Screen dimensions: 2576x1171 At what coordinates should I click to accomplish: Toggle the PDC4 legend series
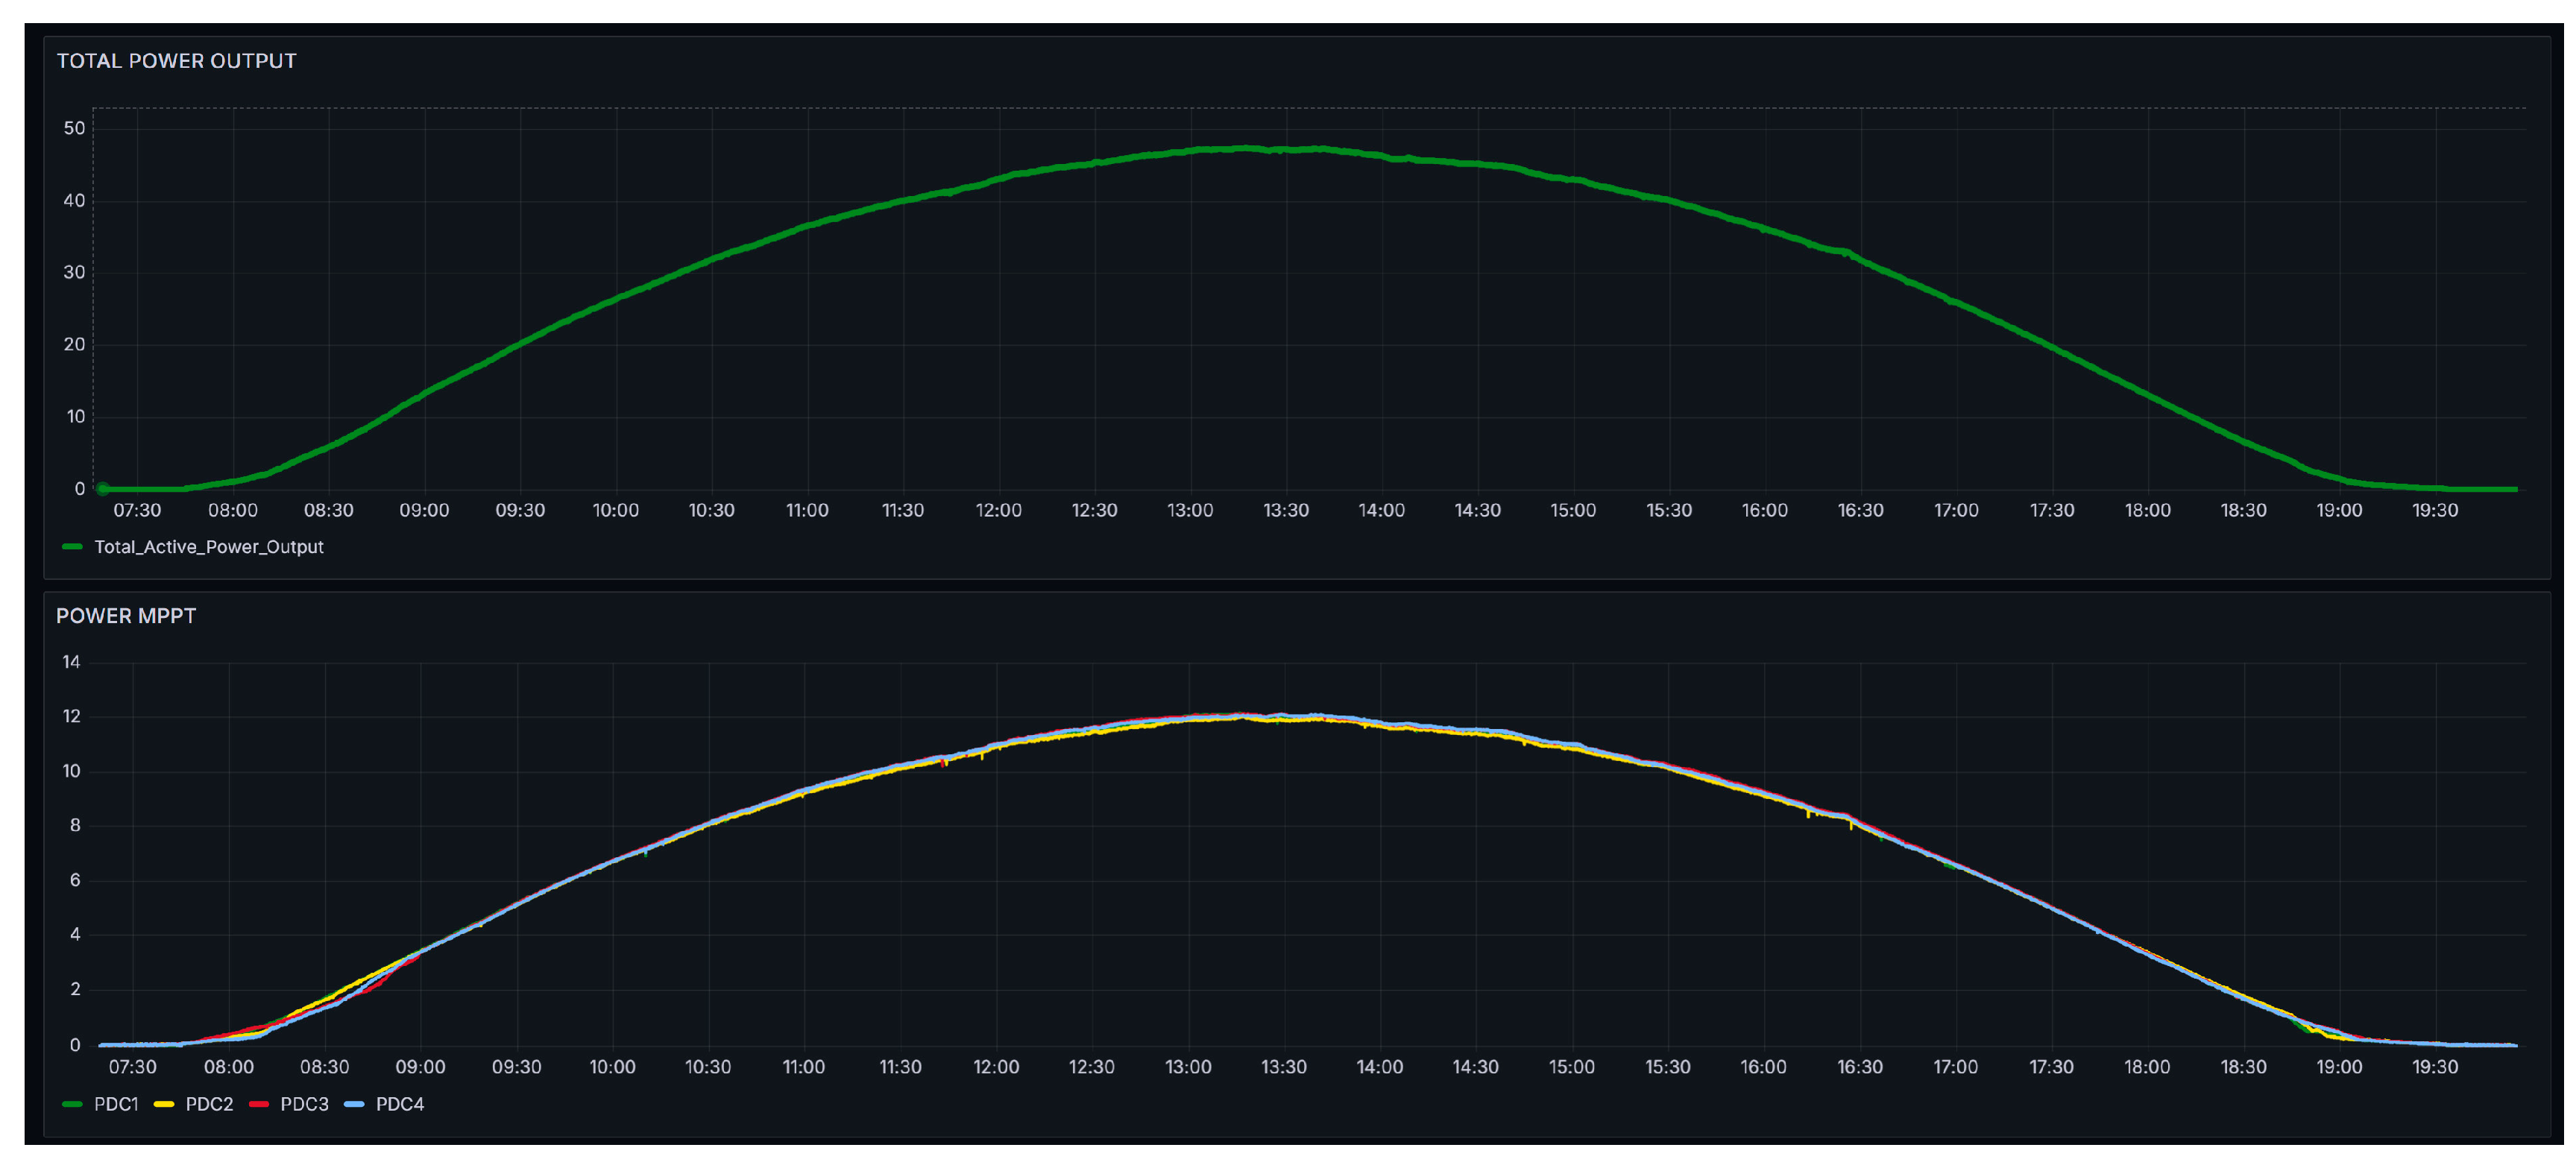coord(400,1104)
